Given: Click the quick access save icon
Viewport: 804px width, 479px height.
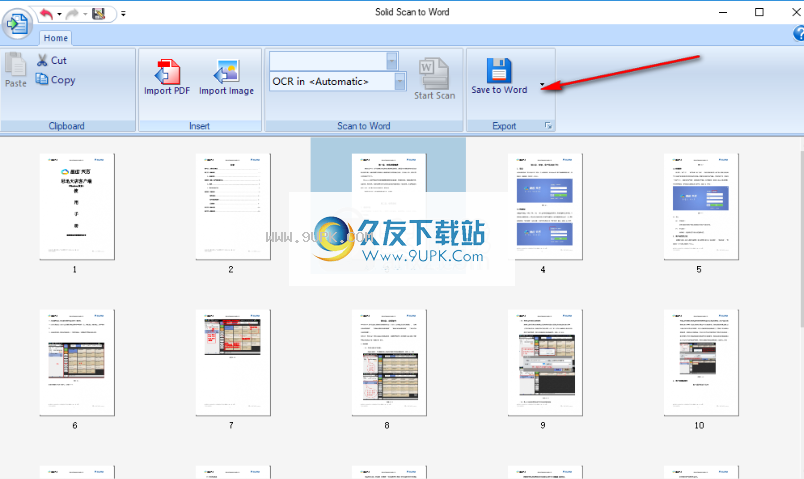Looking at the screenshot, I should (98, 14).
